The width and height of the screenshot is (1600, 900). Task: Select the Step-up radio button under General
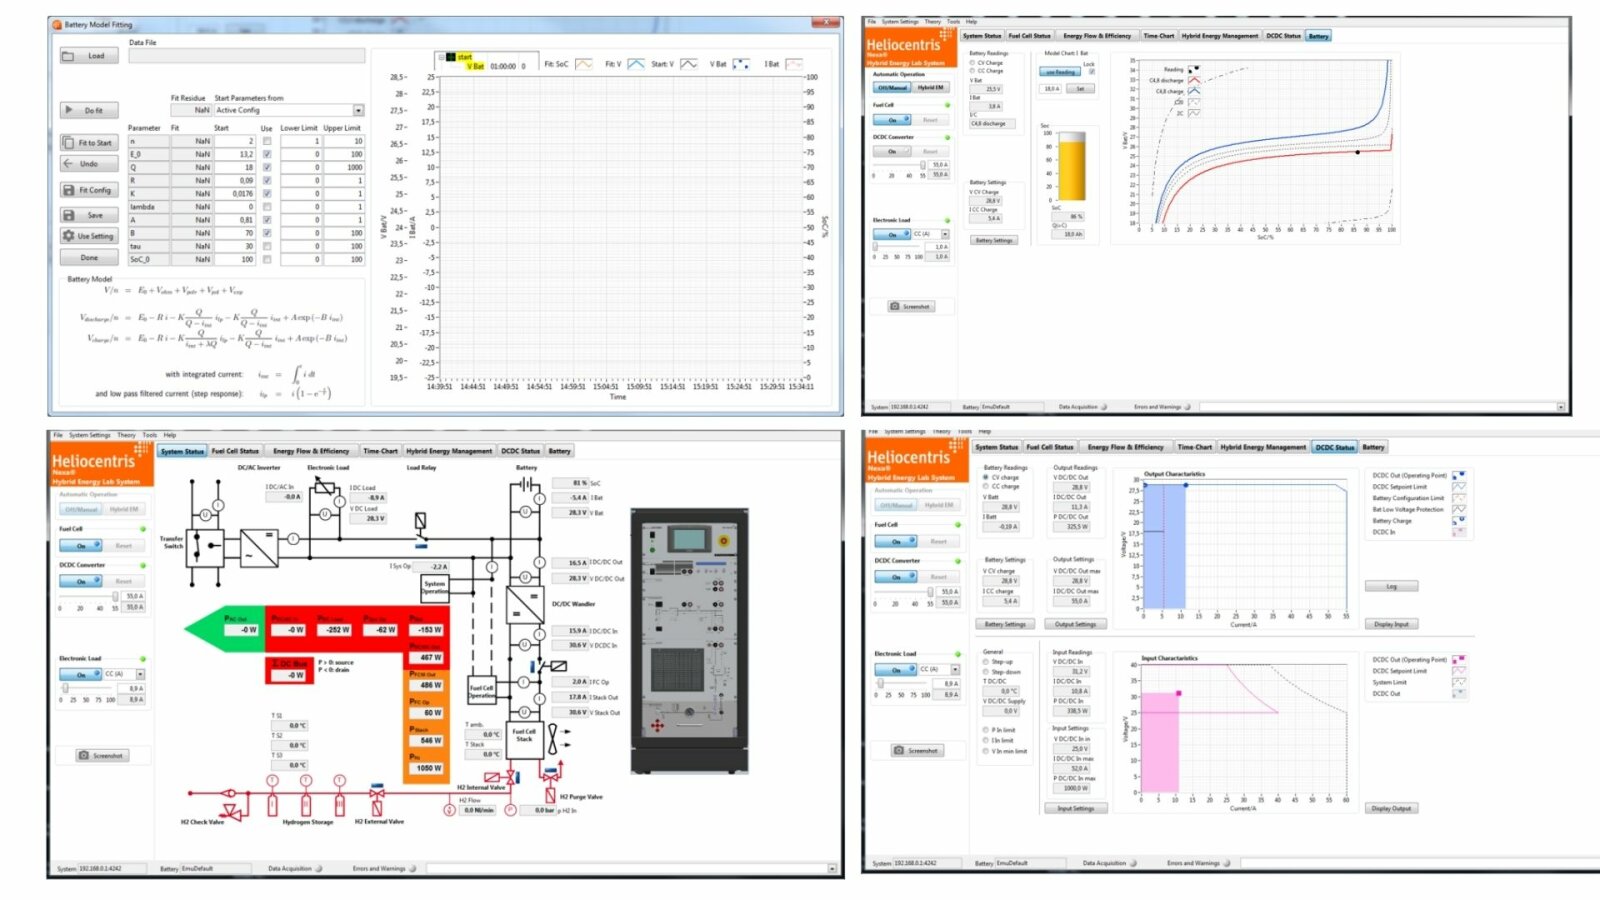pos(986,662)
